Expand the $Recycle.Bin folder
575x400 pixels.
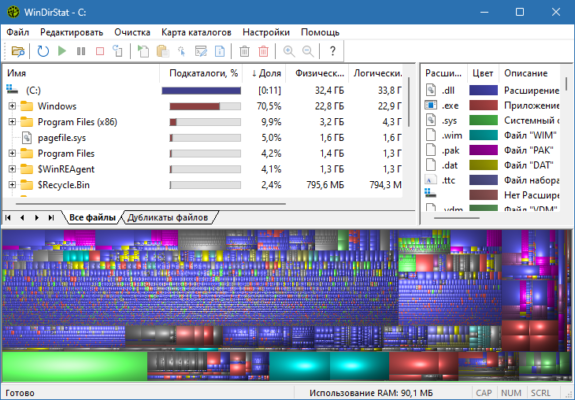12,185
